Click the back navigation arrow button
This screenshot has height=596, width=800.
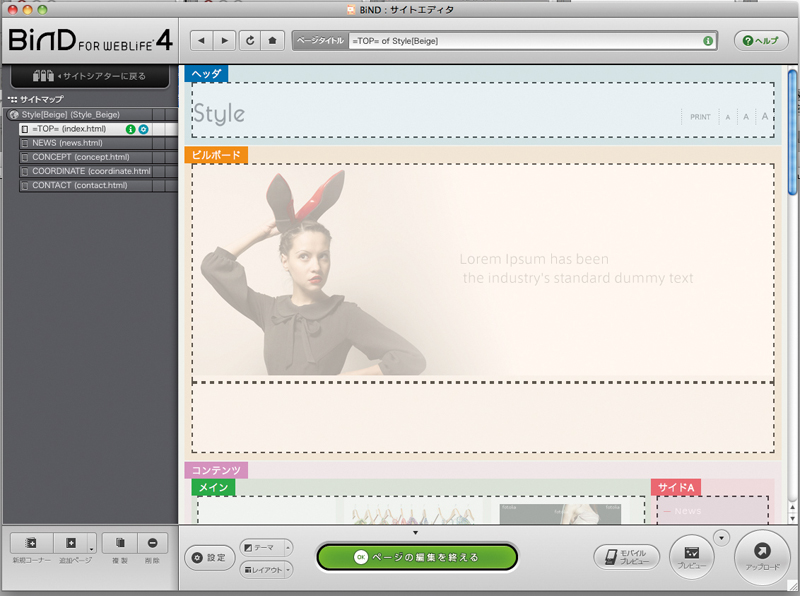(202, 41)
